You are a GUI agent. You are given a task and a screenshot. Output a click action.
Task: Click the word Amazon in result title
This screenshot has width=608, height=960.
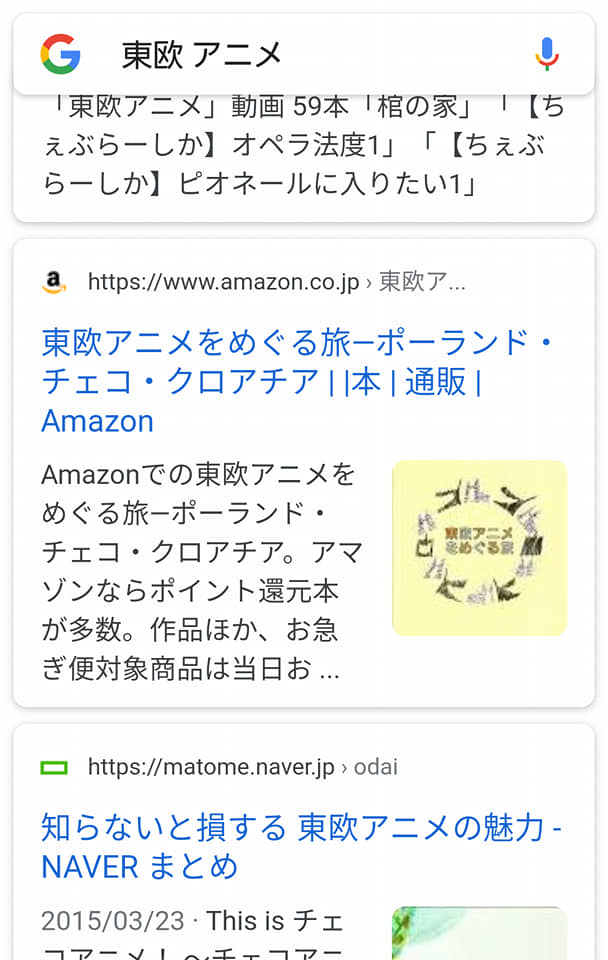(97, 422)
